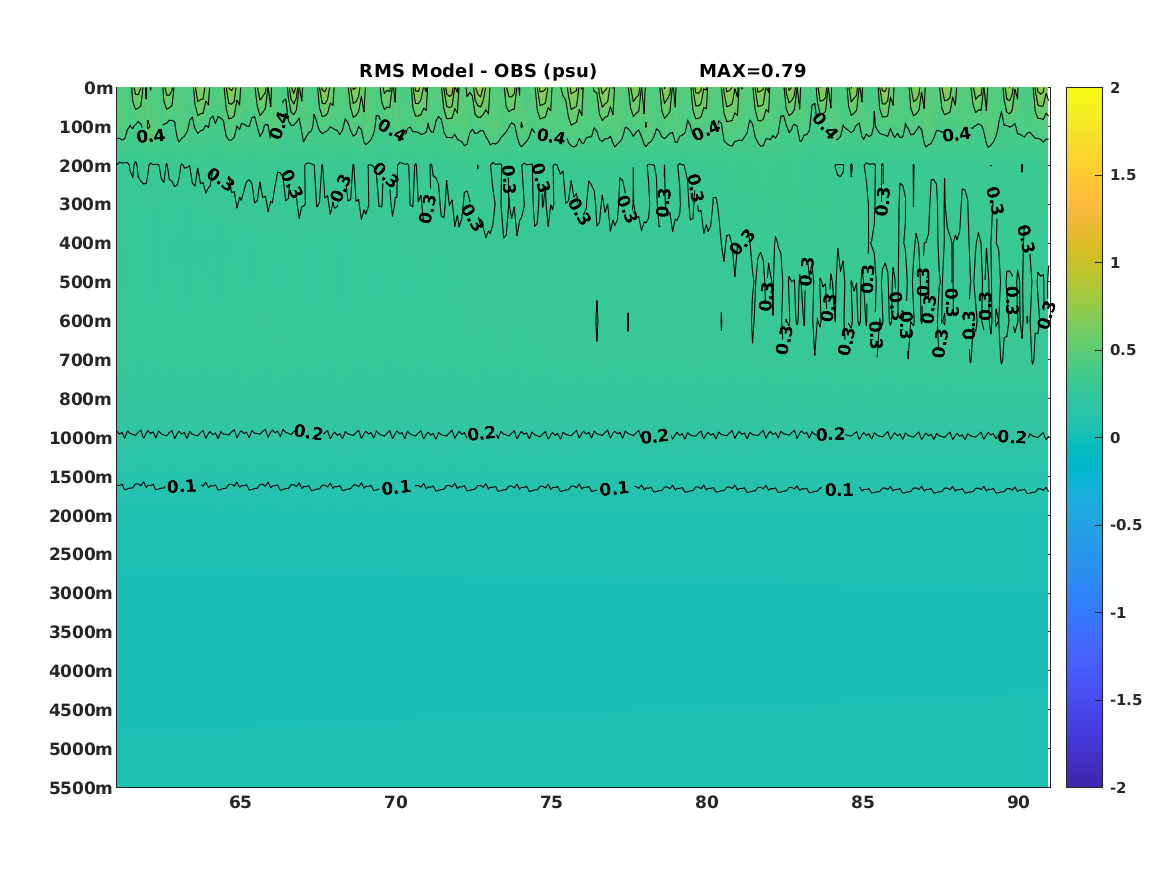
Task: Click the '300m' depth axis label
Action: pyautogui.click(x=86, y=205)
